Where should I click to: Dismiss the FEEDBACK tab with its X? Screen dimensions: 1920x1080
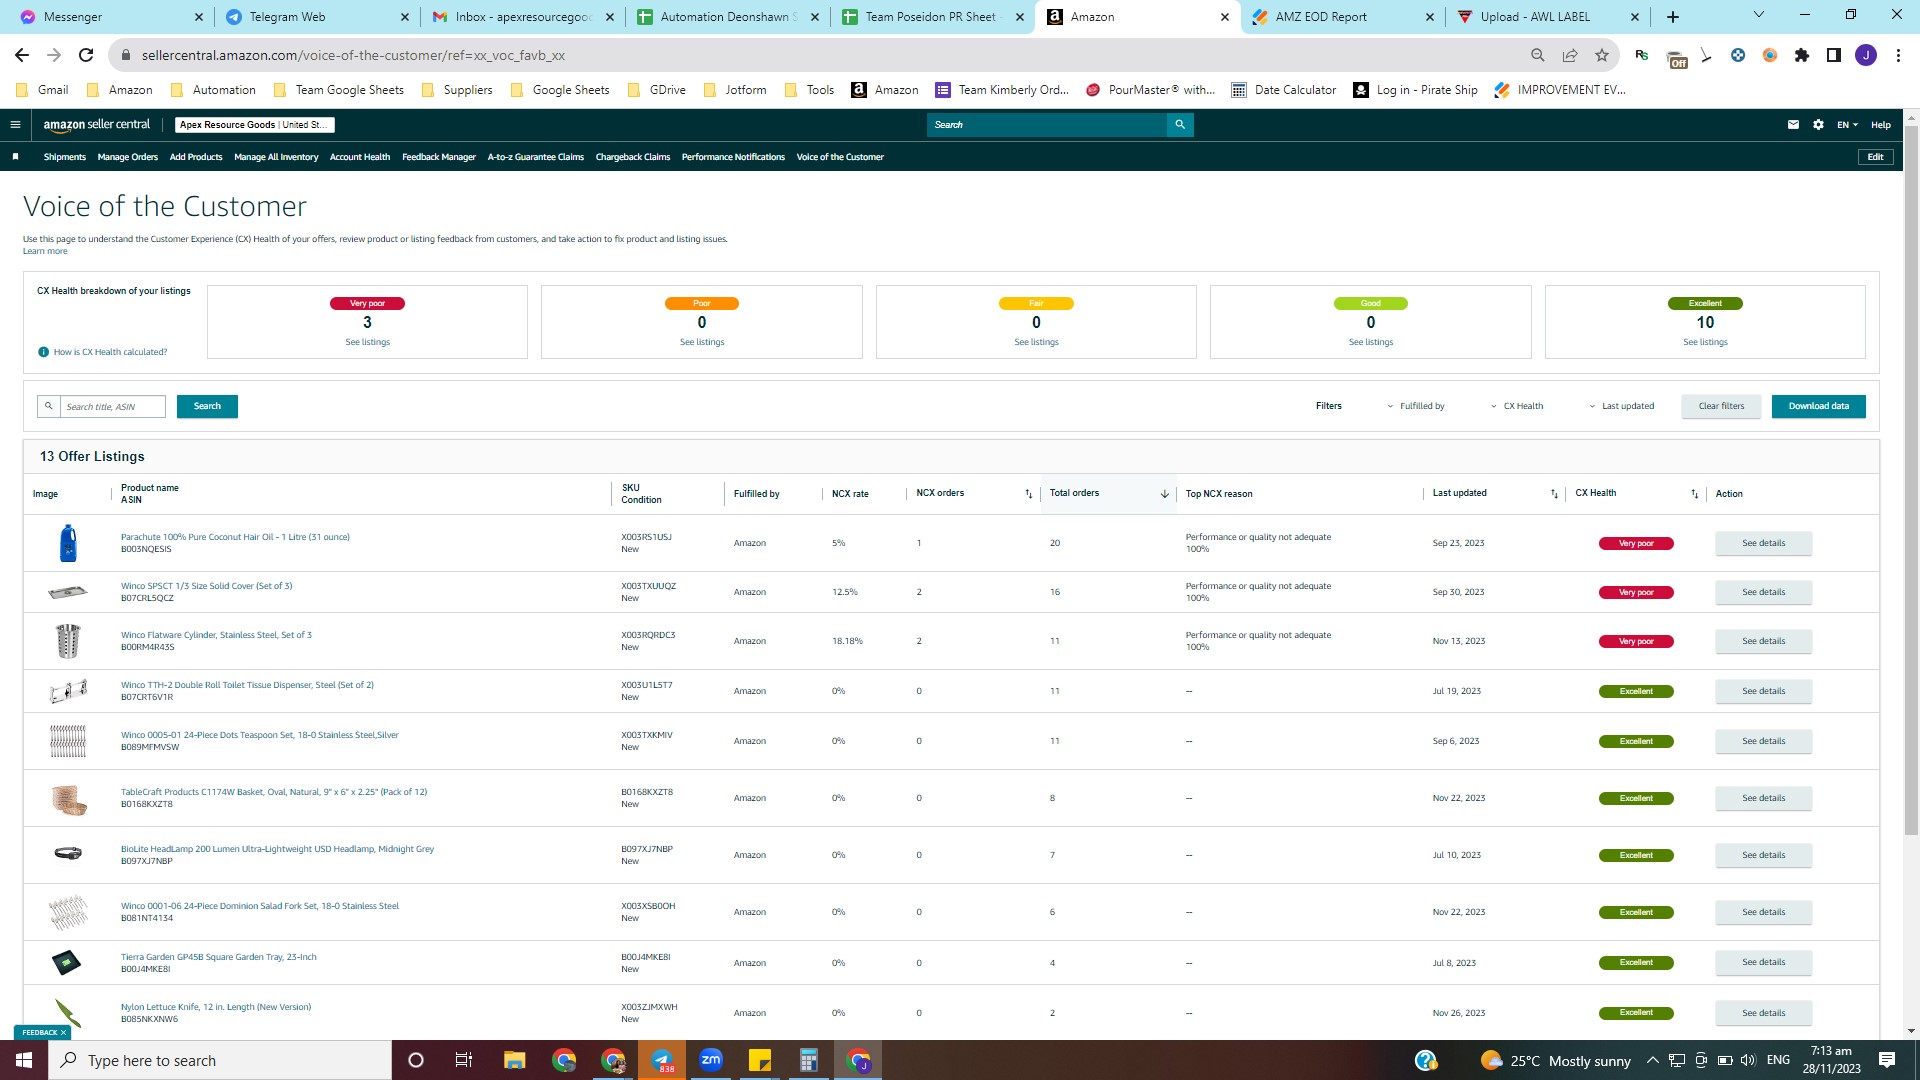tap(63, 1033)
